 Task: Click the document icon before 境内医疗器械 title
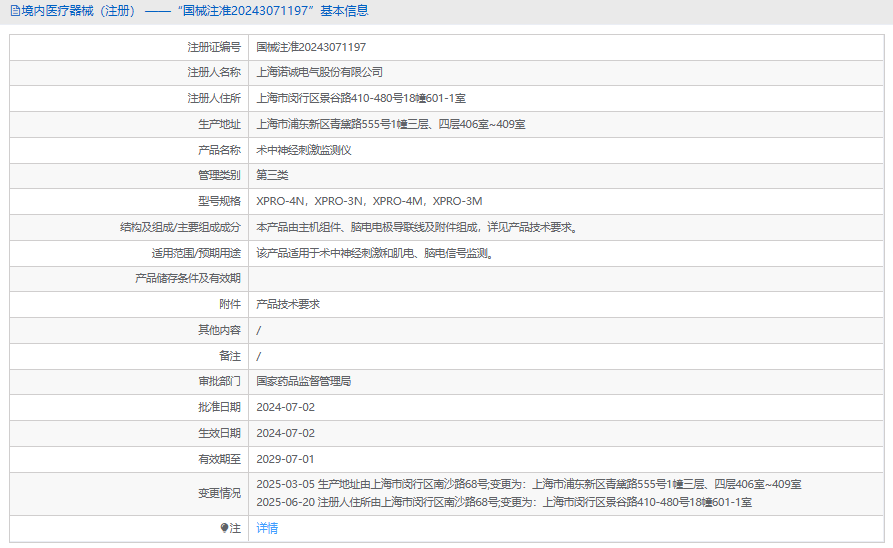(x=15, y=11)
